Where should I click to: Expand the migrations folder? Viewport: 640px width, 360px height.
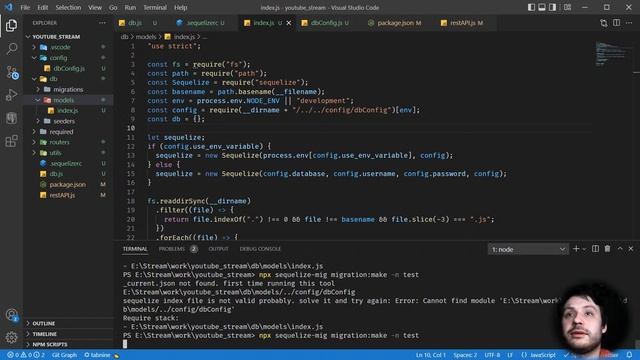click(38, 89)
